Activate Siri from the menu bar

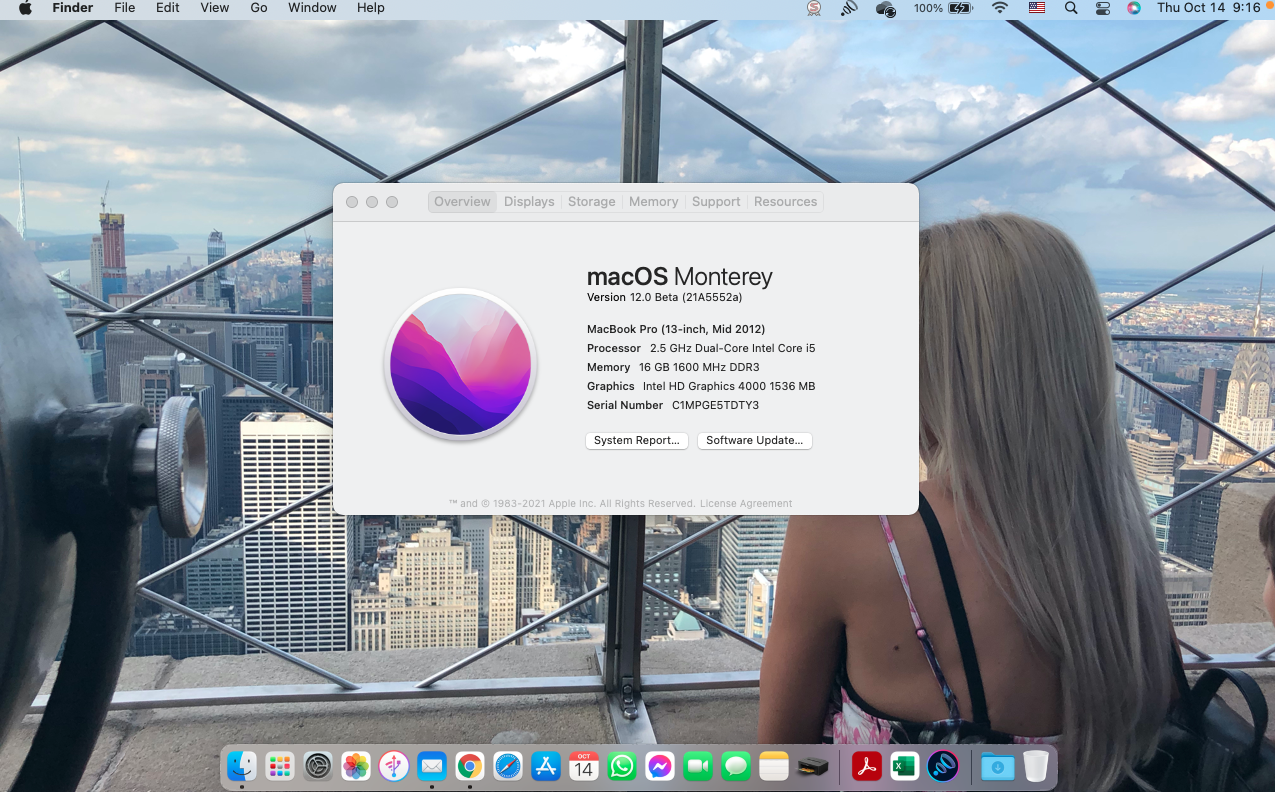(x=1133, y=8)
